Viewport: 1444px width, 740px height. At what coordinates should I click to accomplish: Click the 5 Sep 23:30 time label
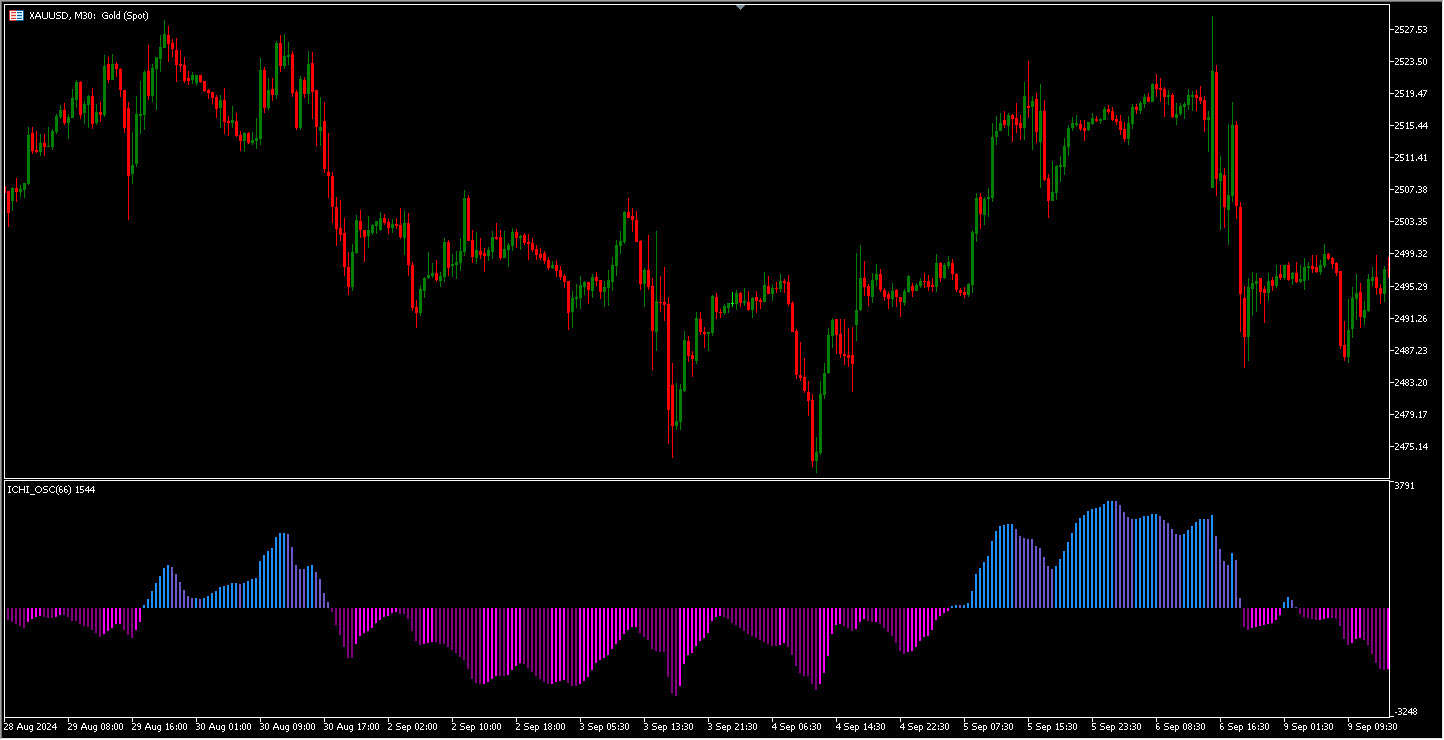1116,726
